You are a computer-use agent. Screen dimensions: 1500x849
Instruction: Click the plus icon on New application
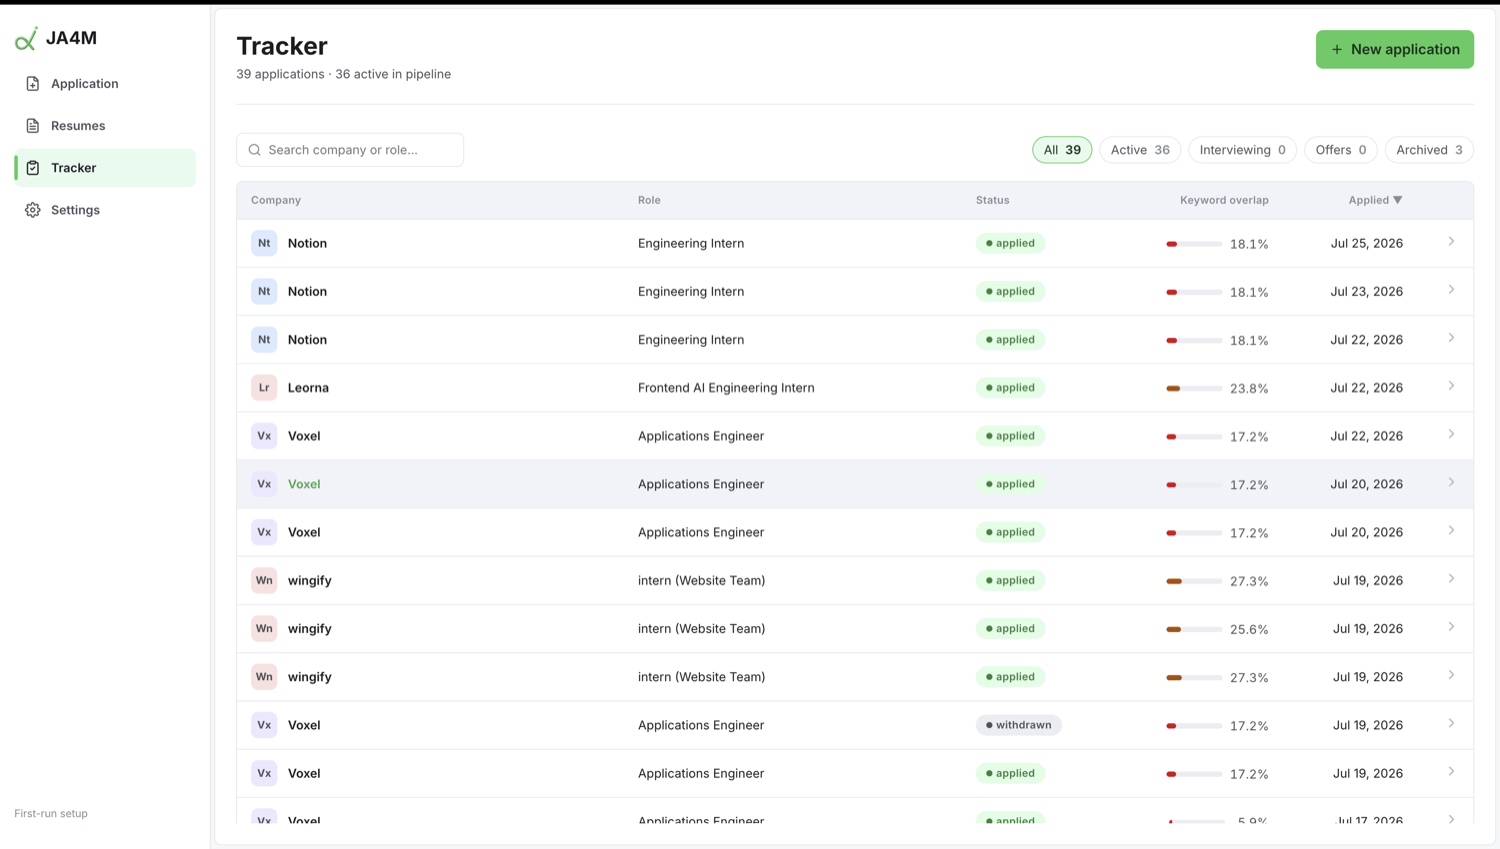[1337, 49]
